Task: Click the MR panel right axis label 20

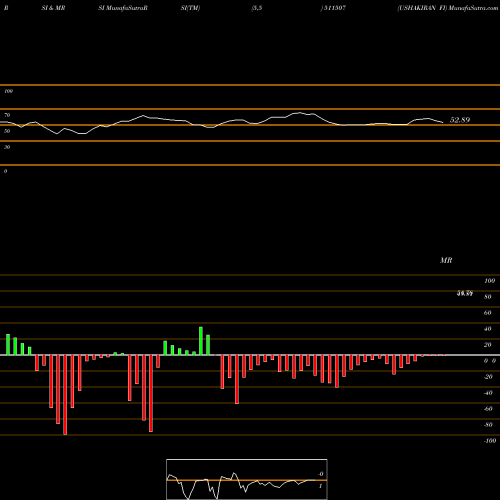Action: pyautogui.click(x=488, y=345)
